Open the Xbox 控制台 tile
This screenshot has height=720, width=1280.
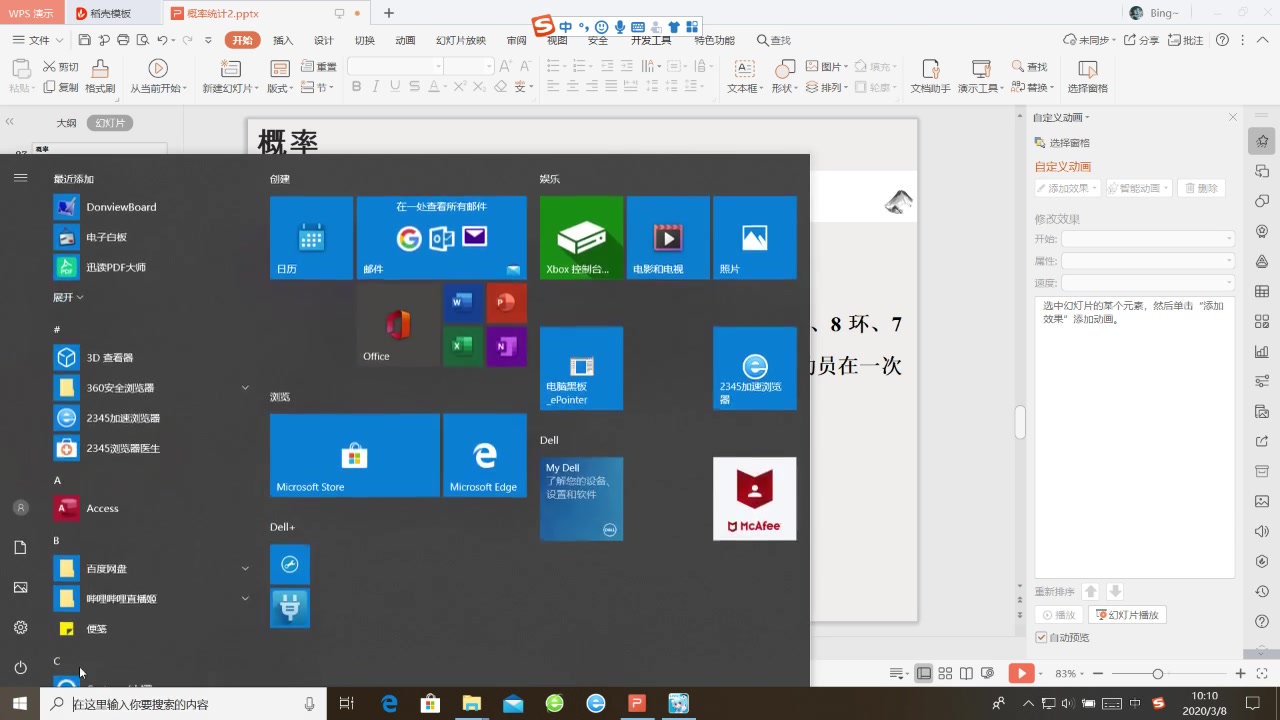tap(581, 237)
